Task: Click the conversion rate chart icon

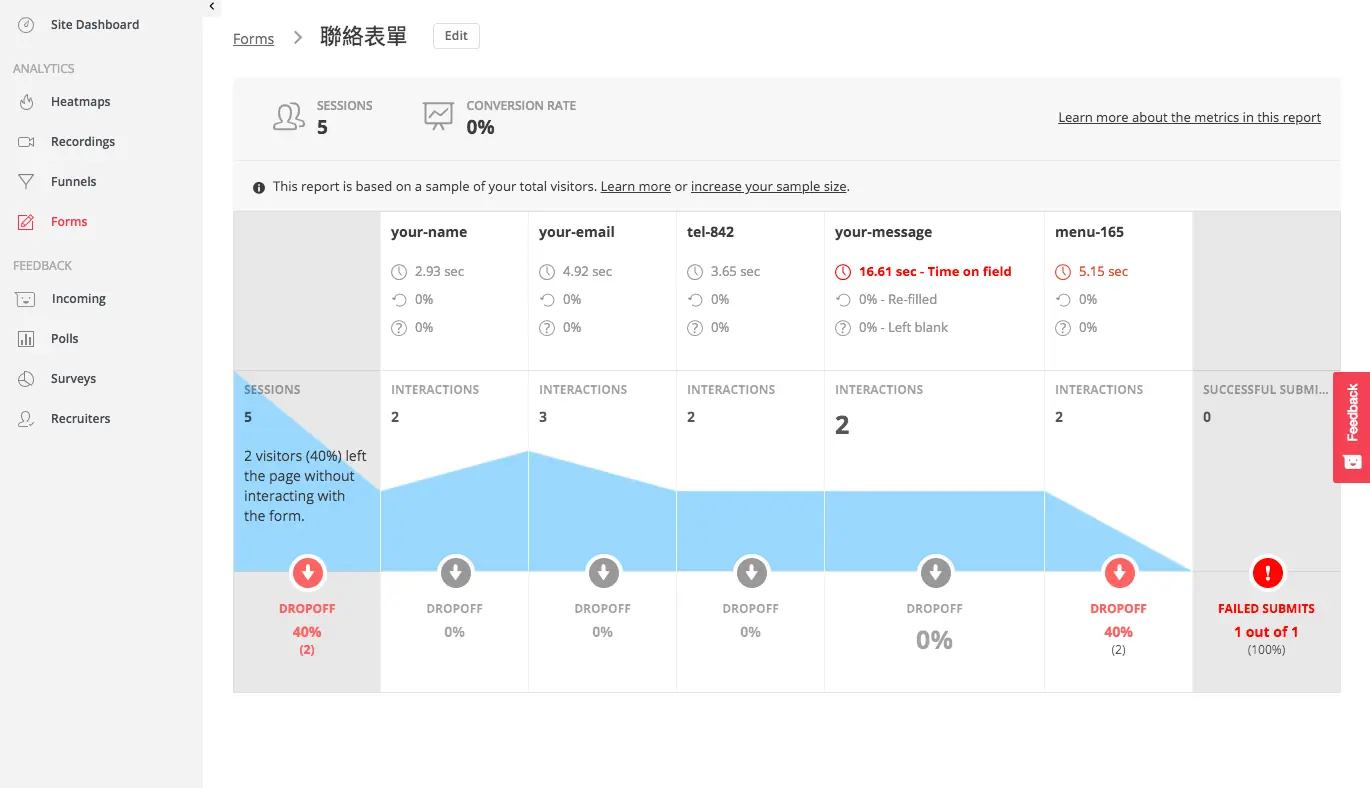Action: [438, 117]
